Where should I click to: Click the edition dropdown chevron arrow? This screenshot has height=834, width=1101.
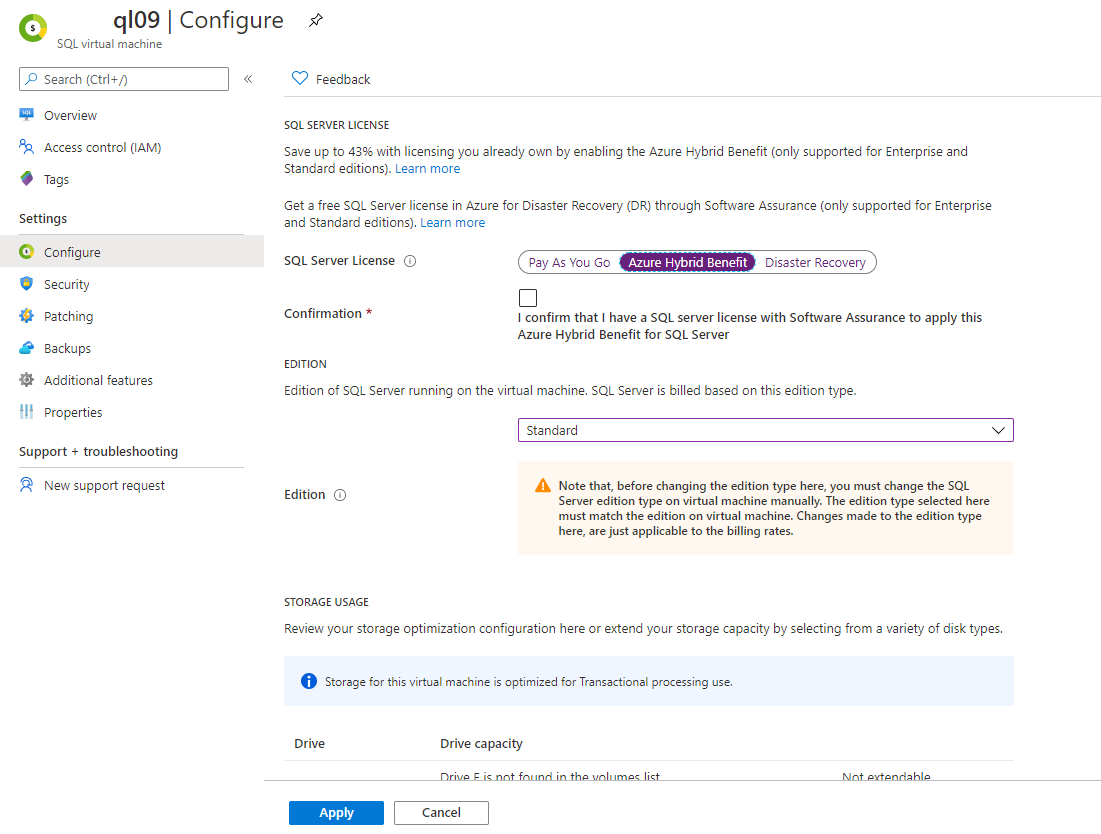click(x=998, y=430)
